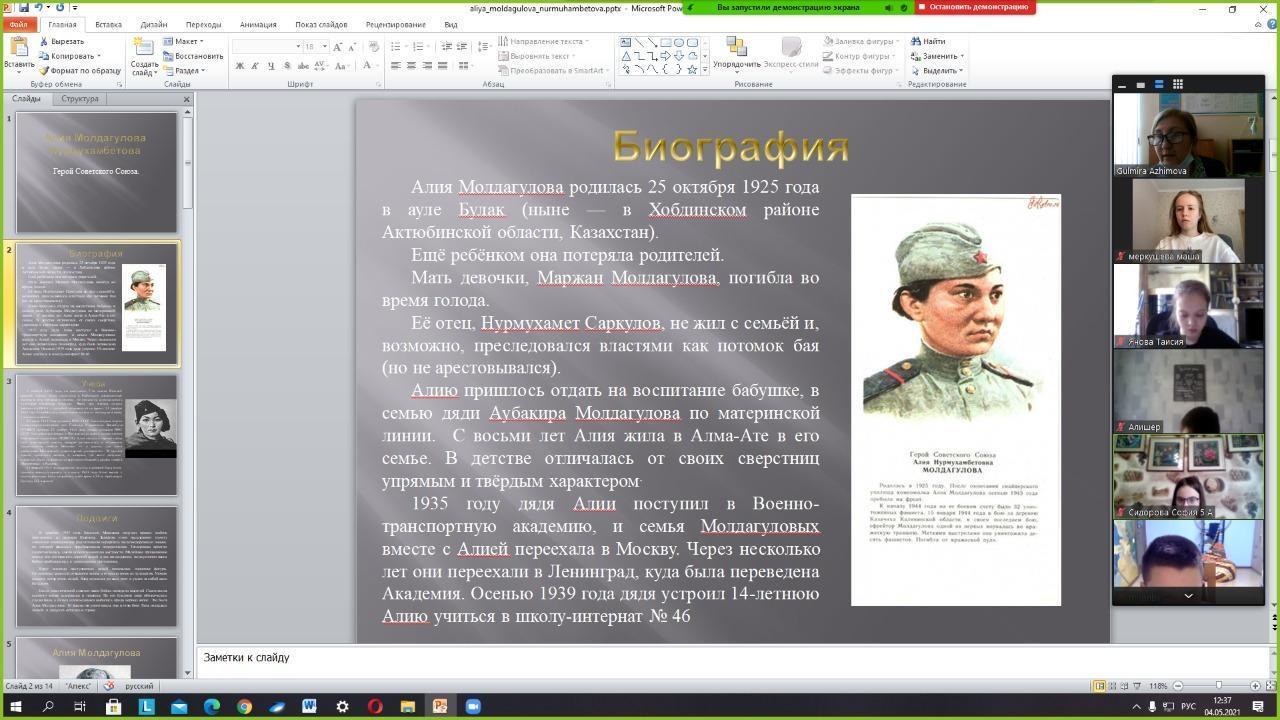Viewport: 1280px width, 720px height.
Task: Toggle Underline (Ч) text formatting
Action: [271, 66]
